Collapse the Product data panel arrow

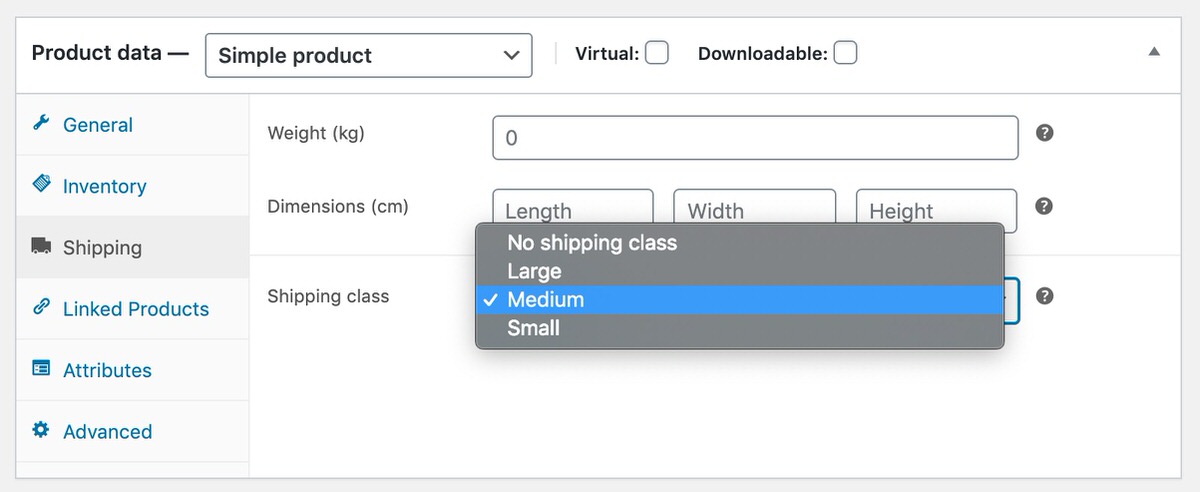(1154, 51)
